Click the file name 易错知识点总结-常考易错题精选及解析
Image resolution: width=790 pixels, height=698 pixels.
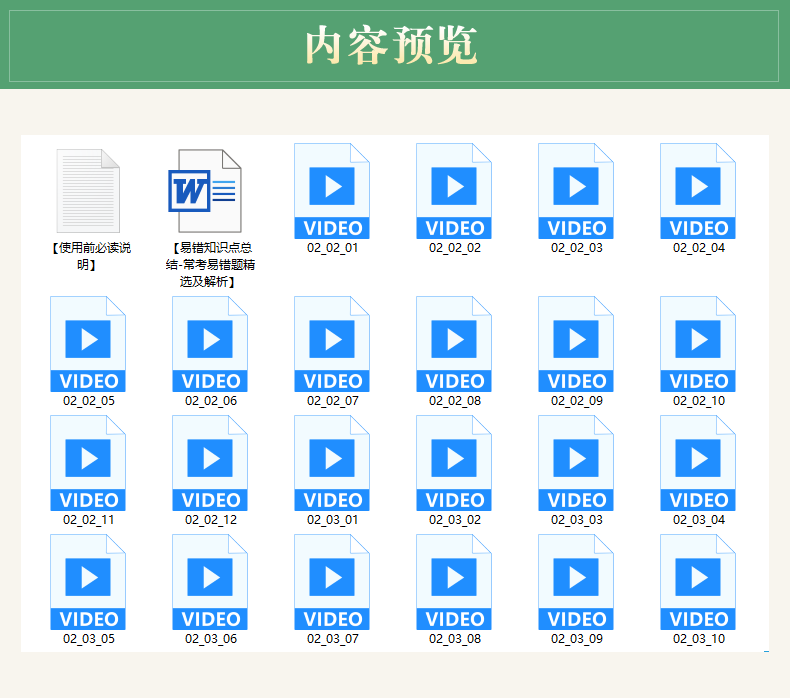(210, 265)
